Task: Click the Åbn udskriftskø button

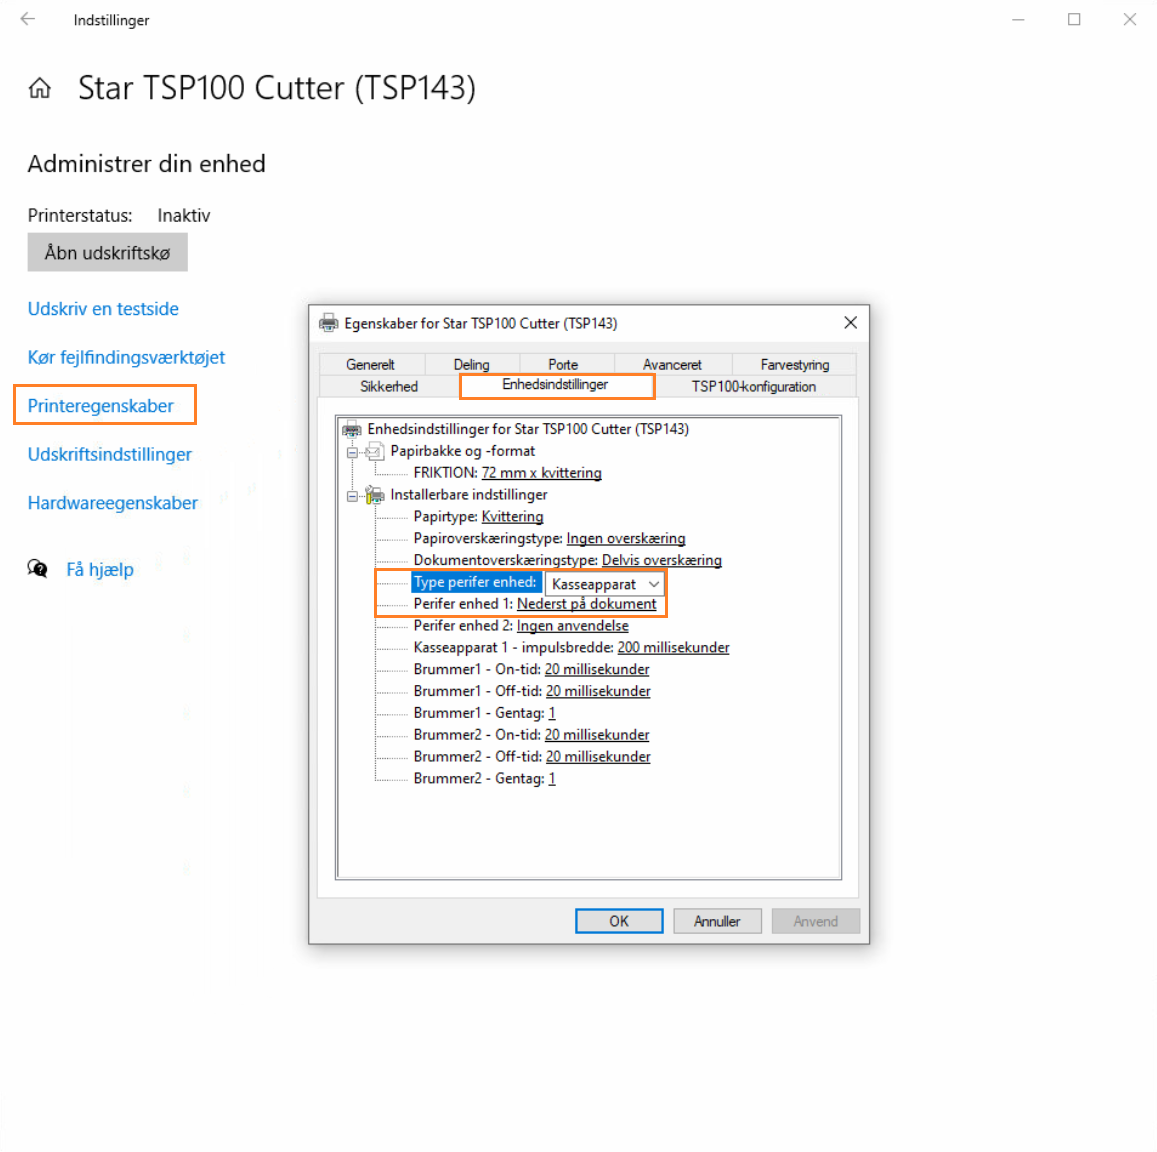Action: pos(108,252)
